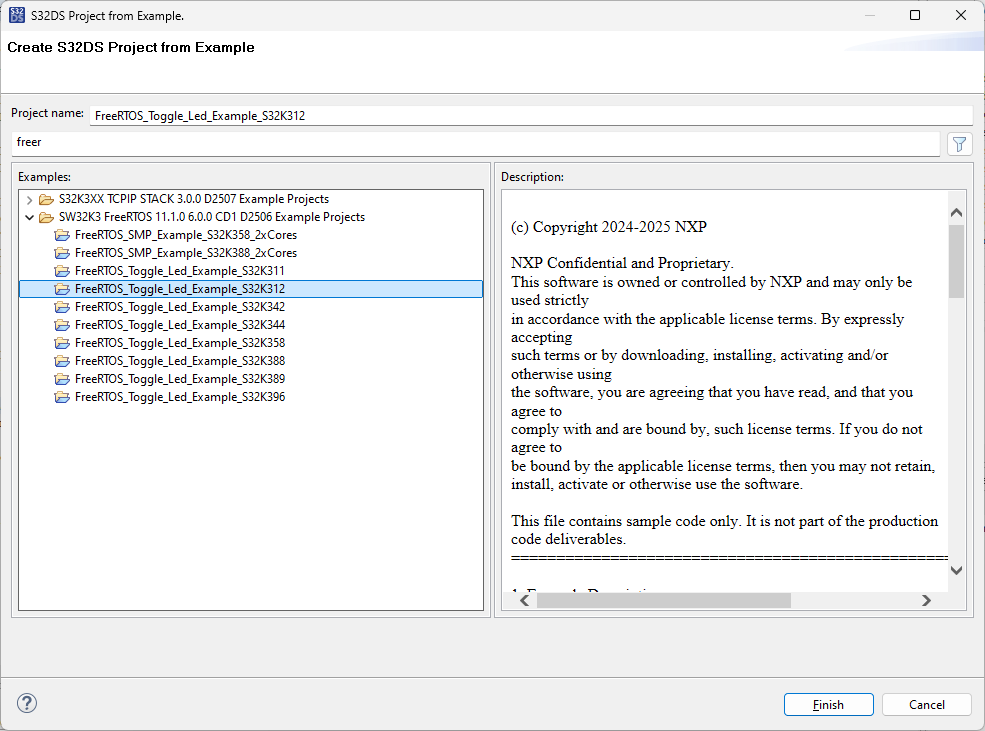
Task: Click project icon of FreeRTOS_SMP_Example_S32K358_2xCores
Action: (x=62, y=235)
